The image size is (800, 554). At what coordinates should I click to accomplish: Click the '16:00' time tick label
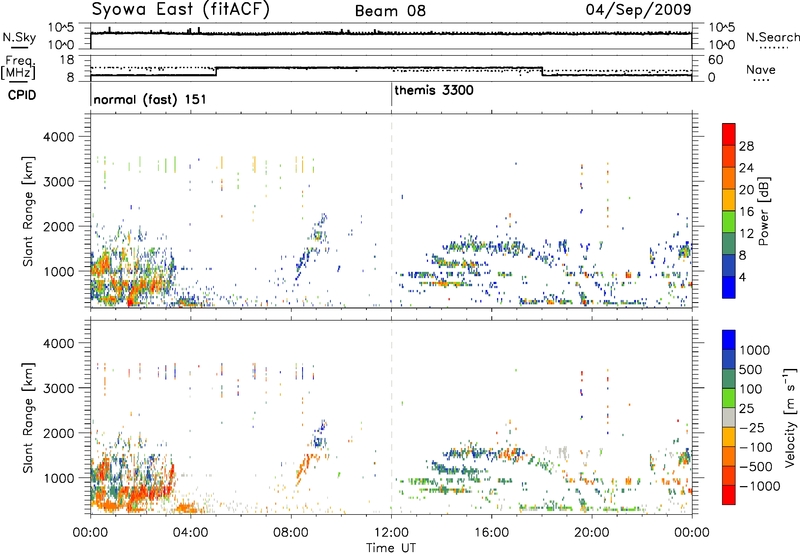tap(491, 533)
